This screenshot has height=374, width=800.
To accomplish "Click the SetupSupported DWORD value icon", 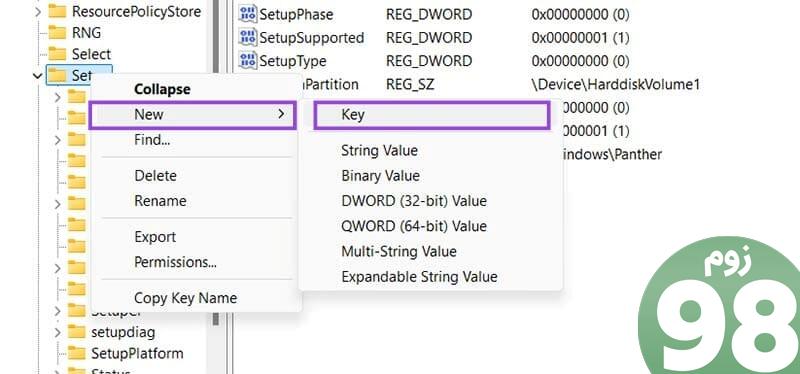I will tap(248, 37).
